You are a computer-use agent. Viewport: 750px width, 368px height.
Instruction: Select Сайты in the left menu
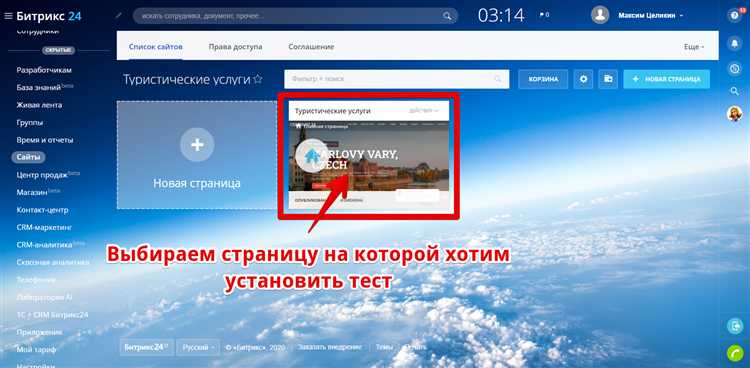pos(28,157)
